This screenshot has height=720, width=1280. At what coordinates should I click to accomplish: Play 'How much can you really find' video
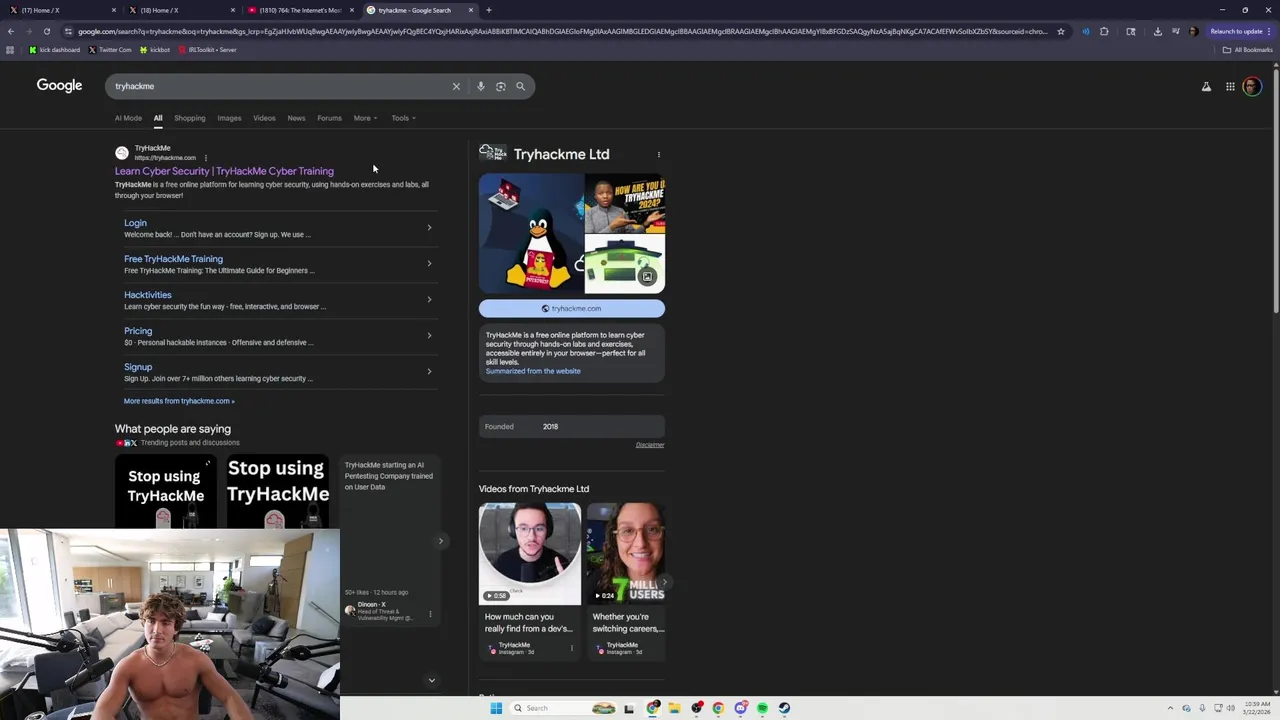tap(530, 554)
